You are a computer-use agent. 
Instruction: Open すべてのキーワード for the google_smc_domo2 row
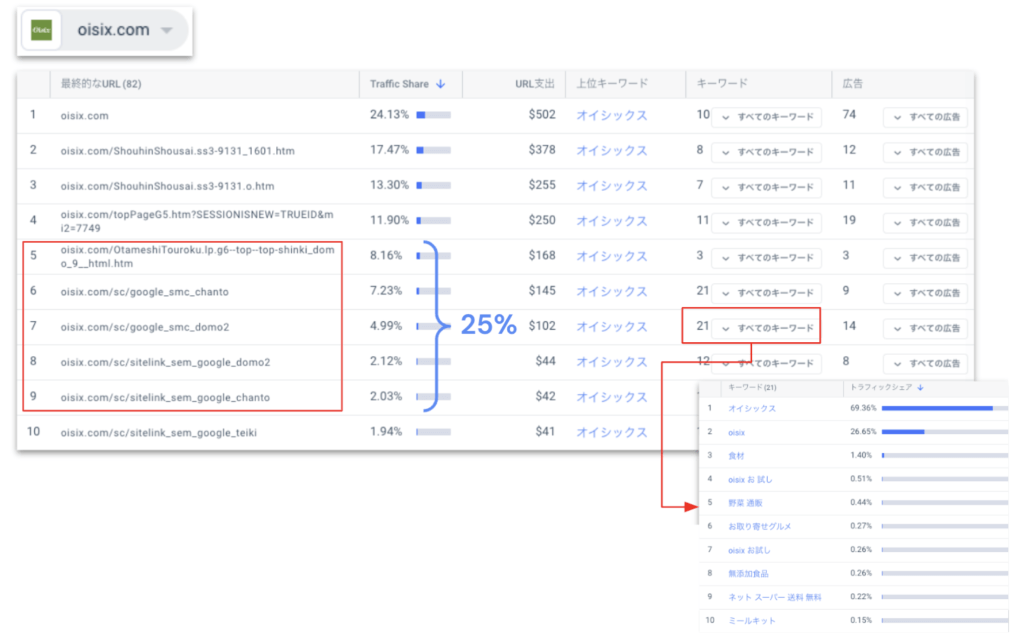click(766, 328)
